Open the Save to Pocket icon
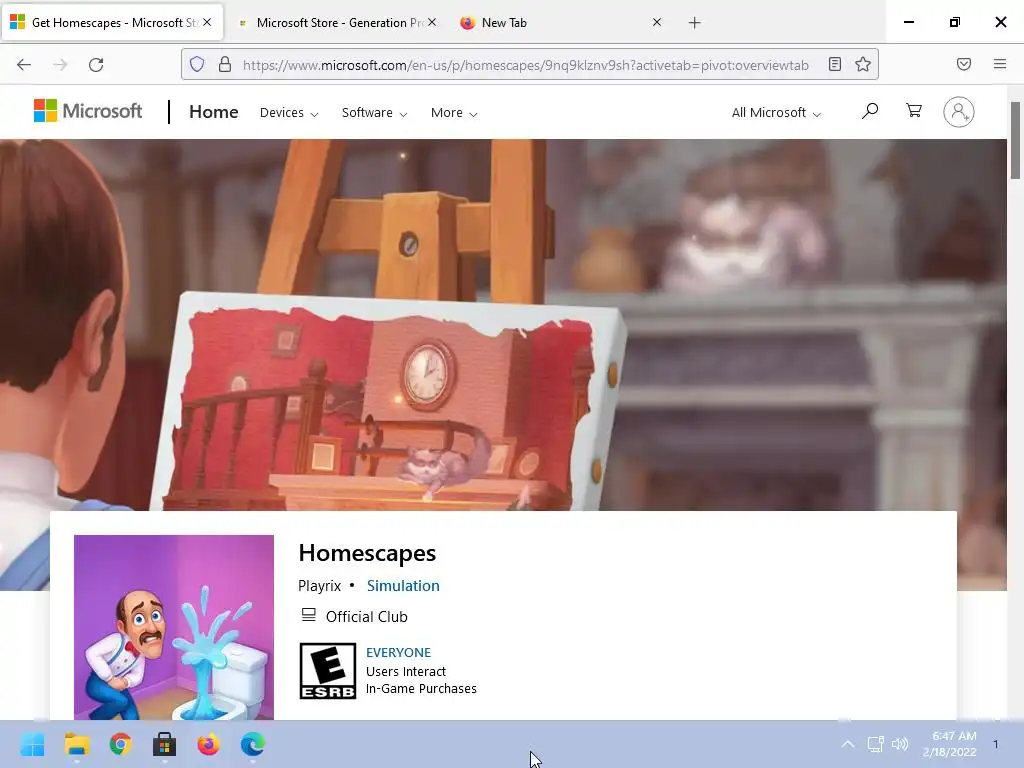The image size is (1024, 768). coord(964,64)
